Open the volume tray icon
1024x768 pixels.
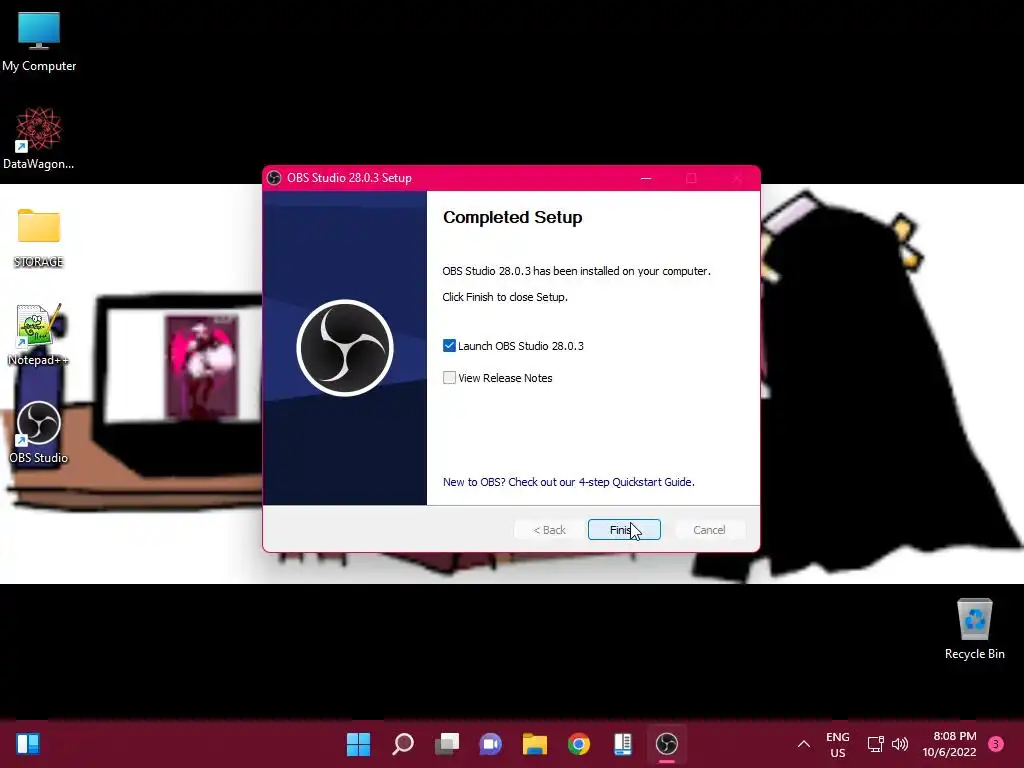900,744
